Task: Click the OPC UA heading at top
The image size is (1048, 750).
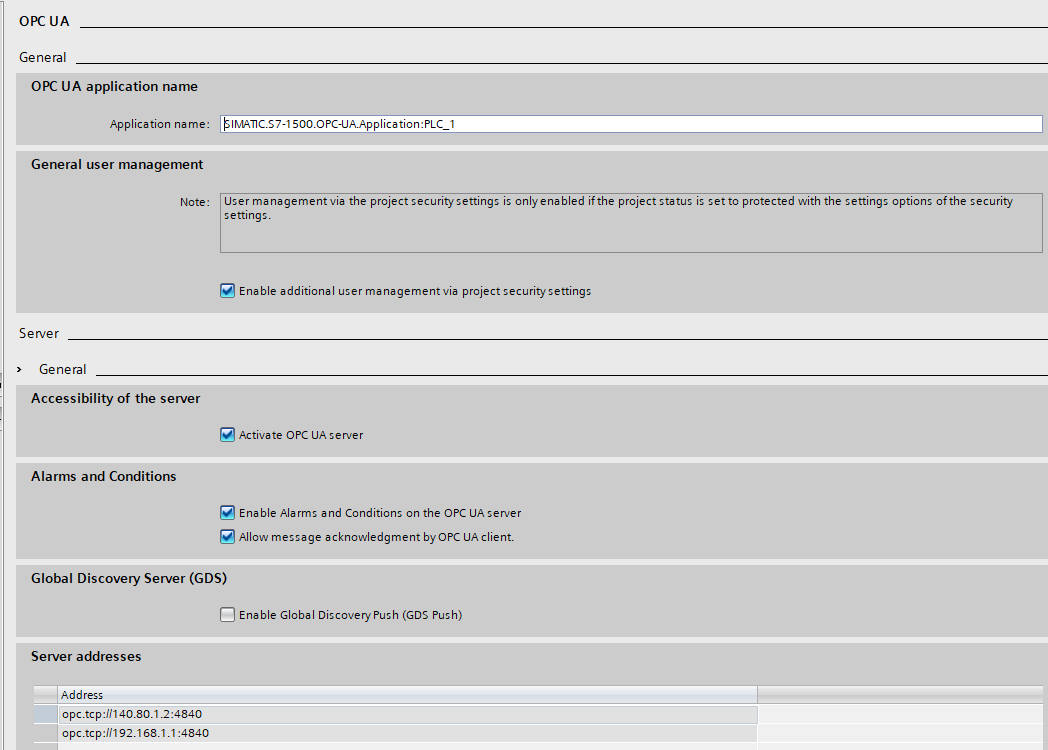Action: click(x=44, y=20)
